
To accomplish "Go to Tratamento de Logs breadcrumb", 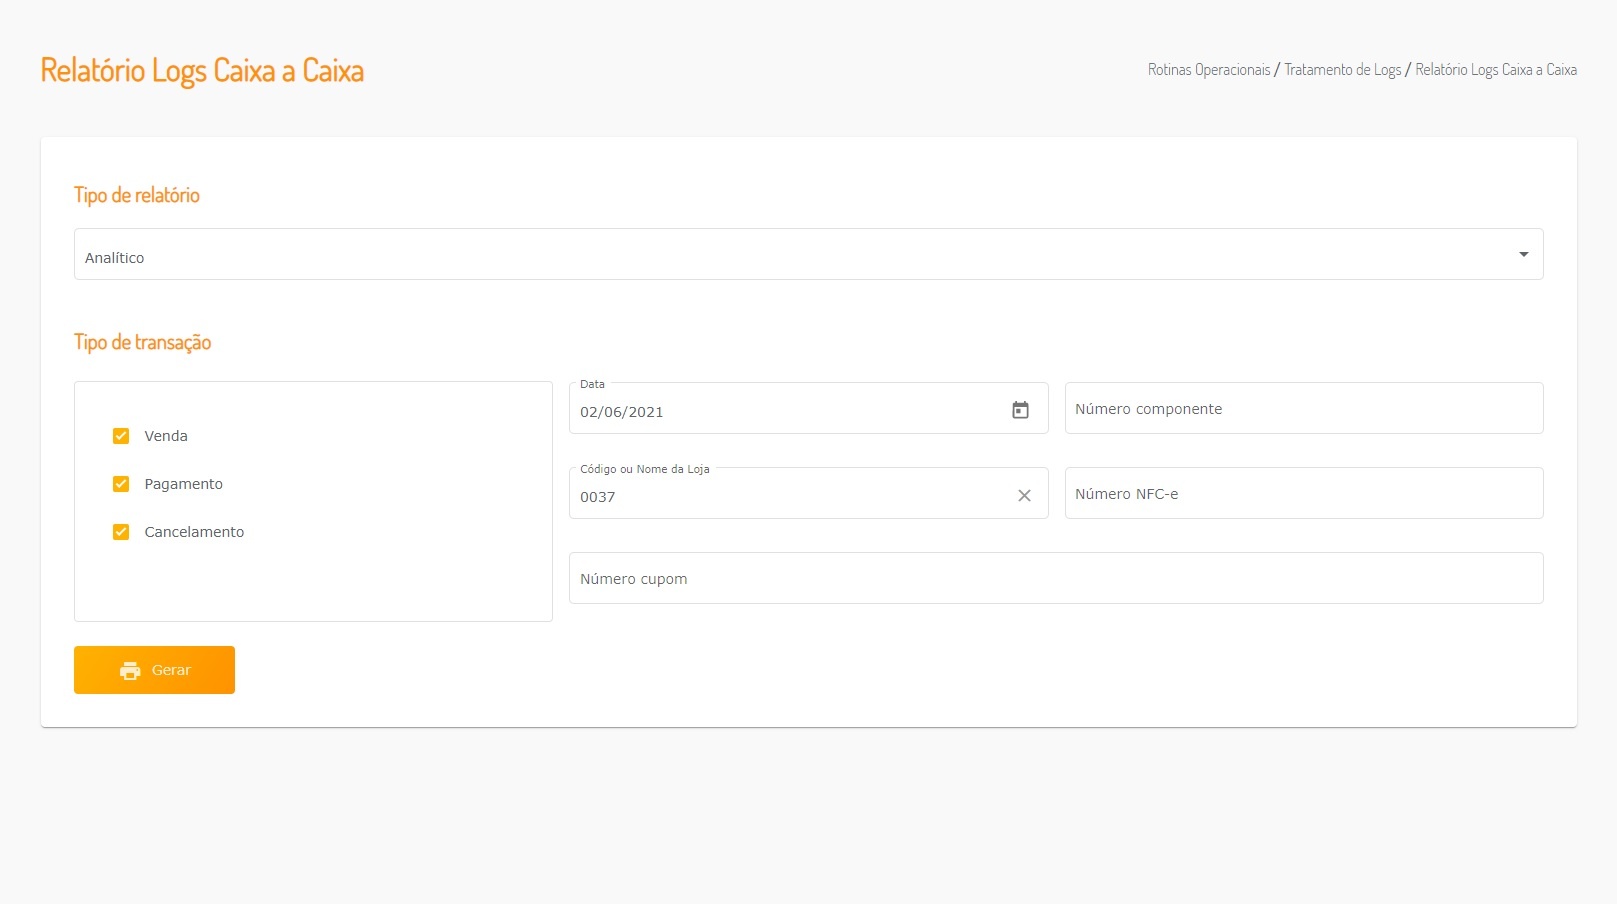I will point(1342,70).
